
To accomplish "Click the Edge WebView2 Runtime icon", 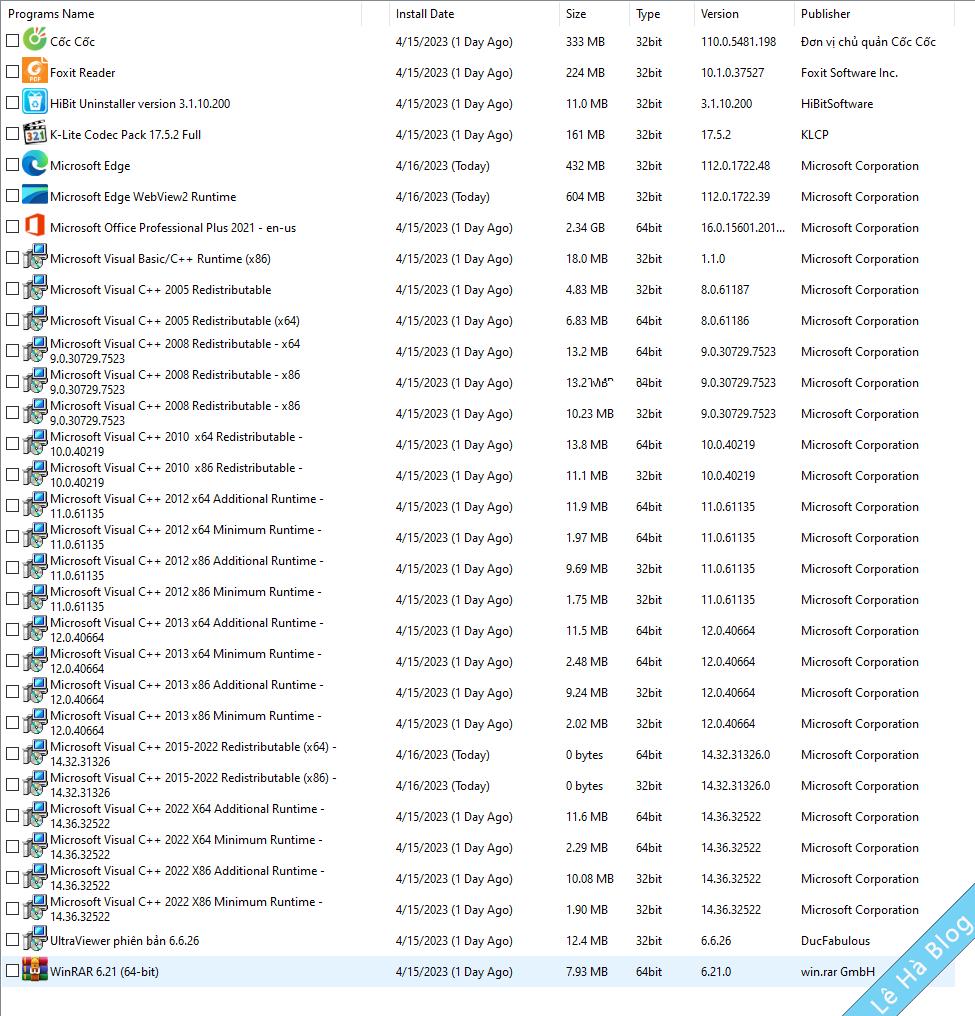I will click(33, 196).
